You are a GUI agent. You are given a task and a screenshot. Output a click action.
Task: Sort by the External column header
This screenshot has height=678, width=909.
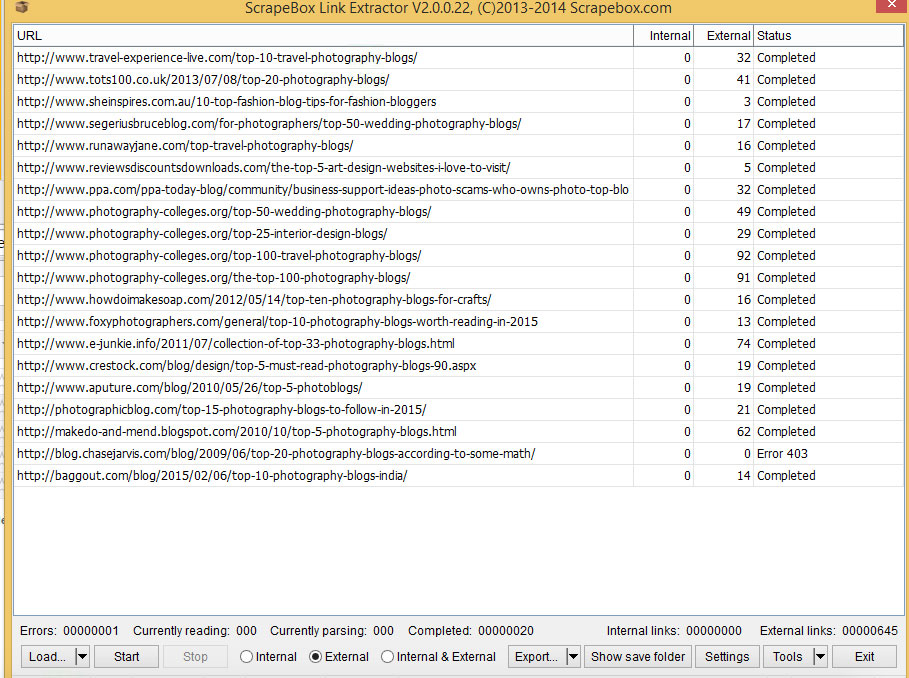click(x=724, y=36)
